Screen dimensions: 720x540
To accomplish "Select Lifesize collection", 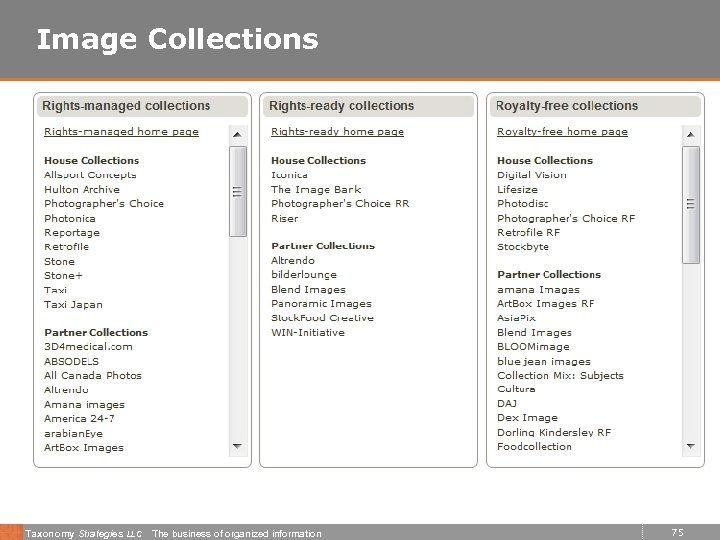I will pos(518,190).
